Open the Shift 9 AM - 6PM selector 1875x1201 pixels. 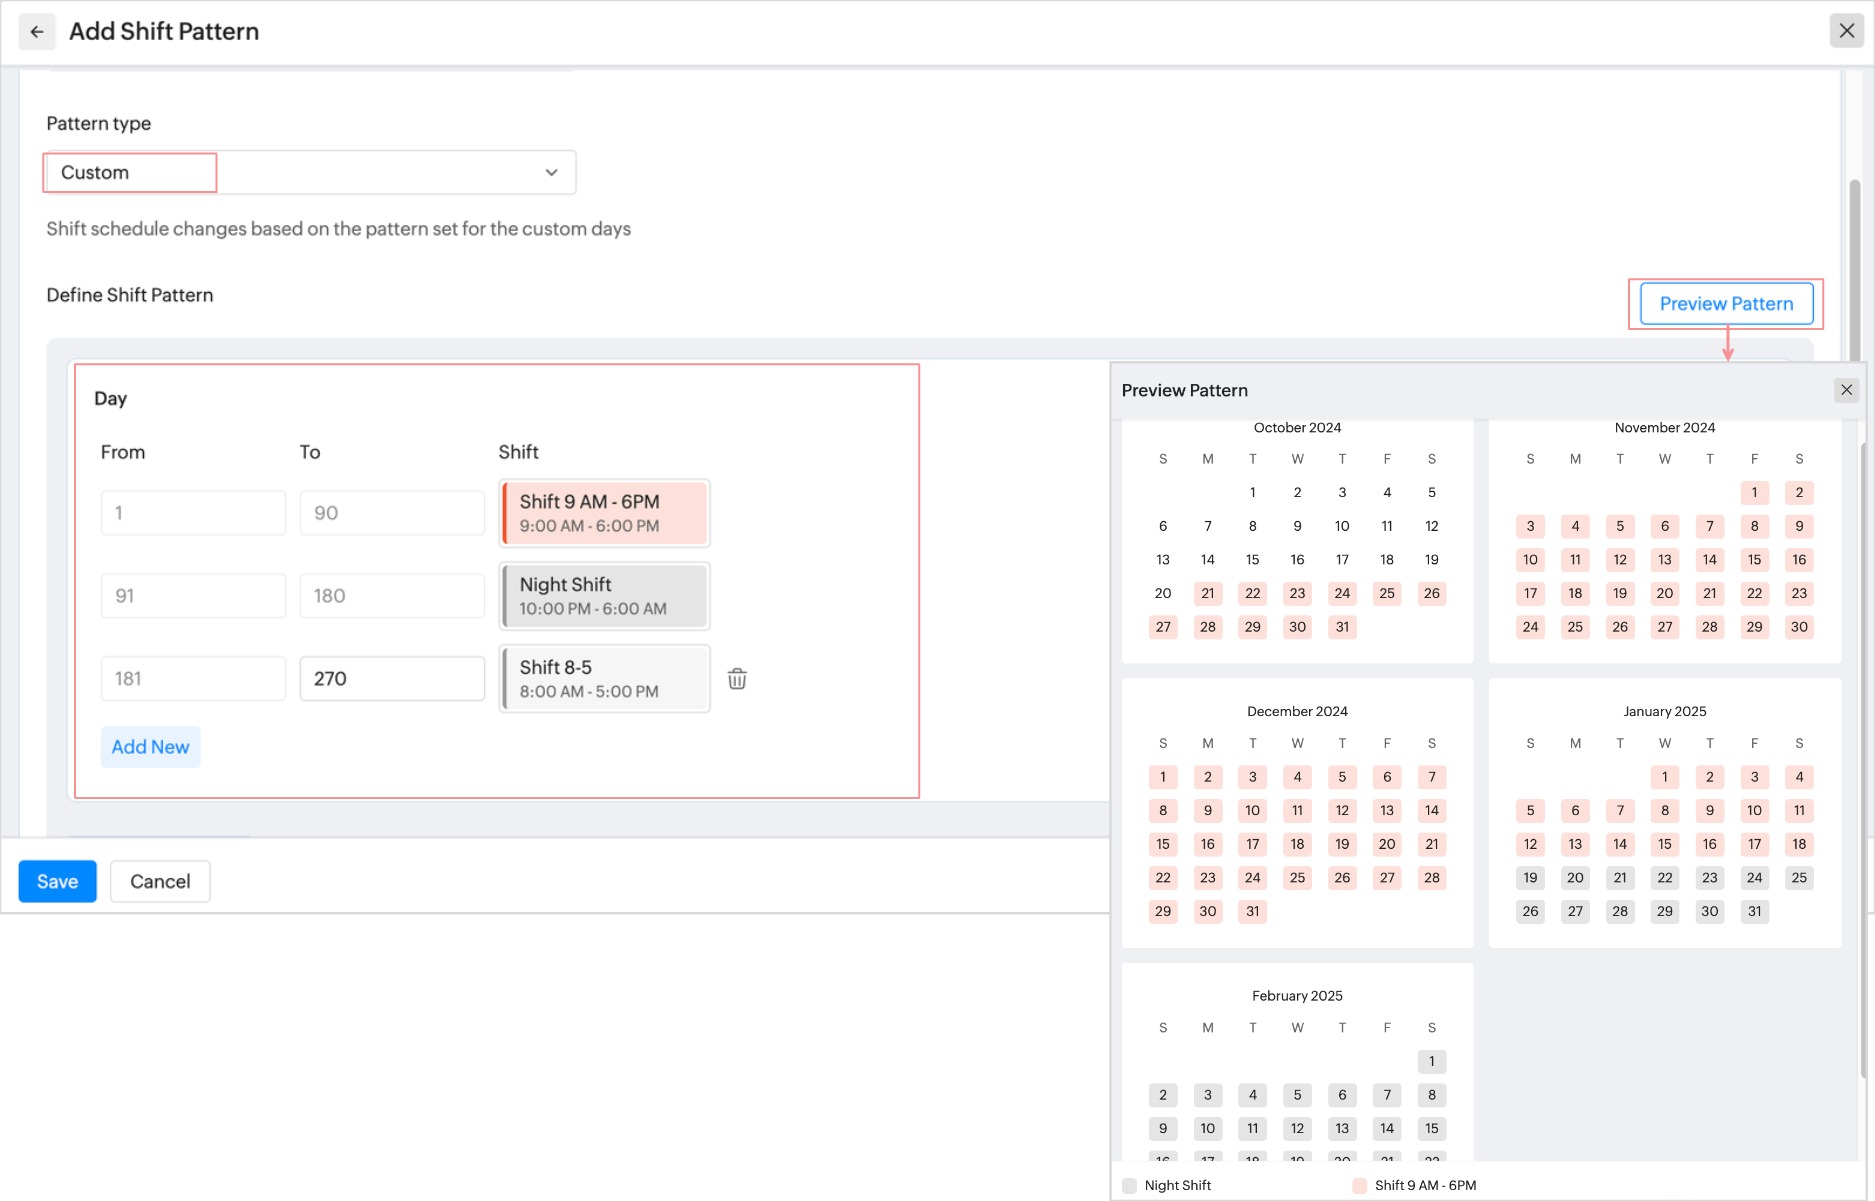604,513
